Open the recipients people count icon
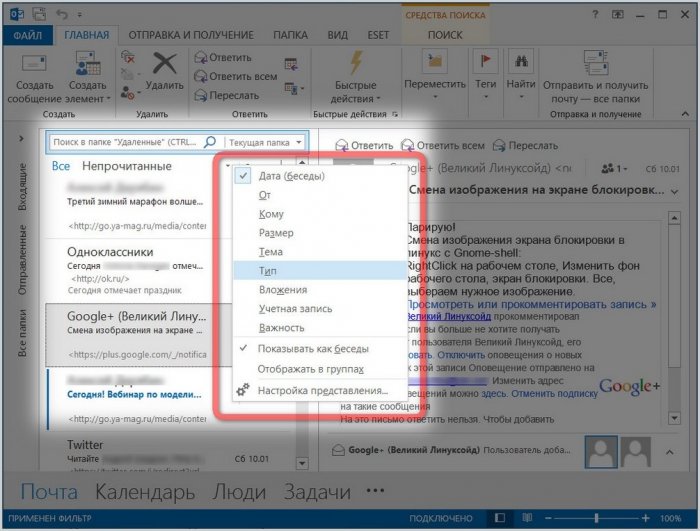The width and height of the screenshot is (700, 531). pyautogui.click(x=614, y=169)
